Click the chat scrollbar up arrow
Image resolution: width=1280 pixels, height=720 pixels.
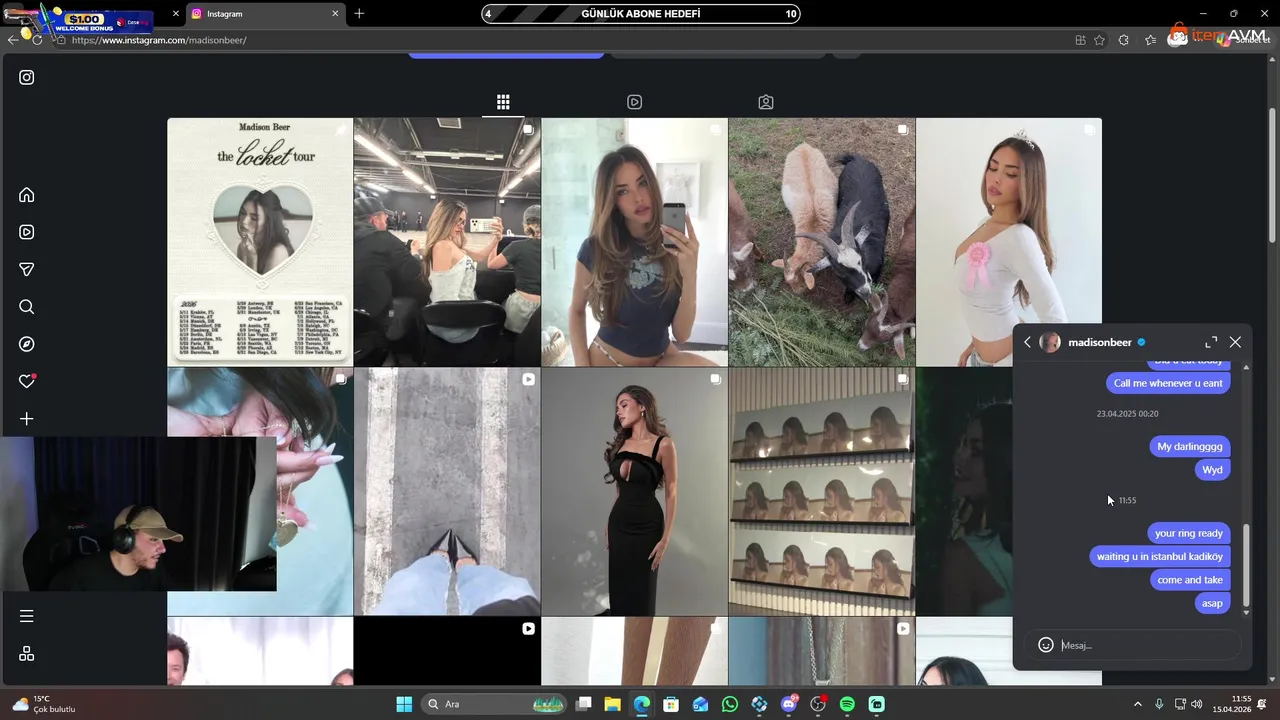point(1246,368)
